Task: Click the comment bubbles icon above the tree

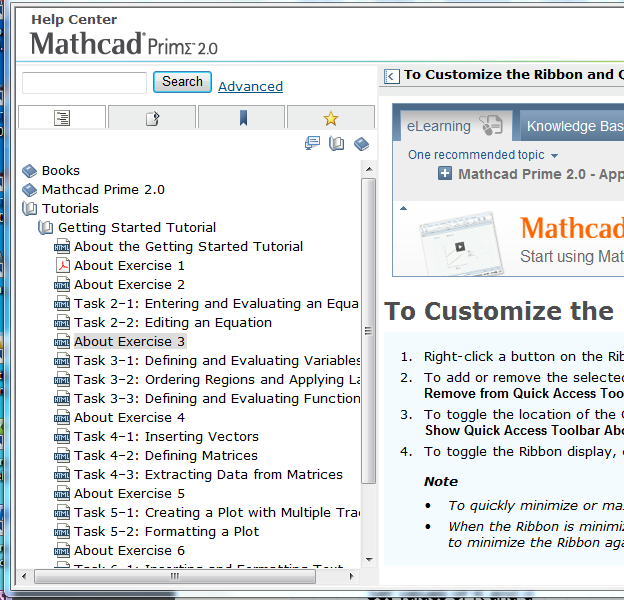Action: pos(312,143)
